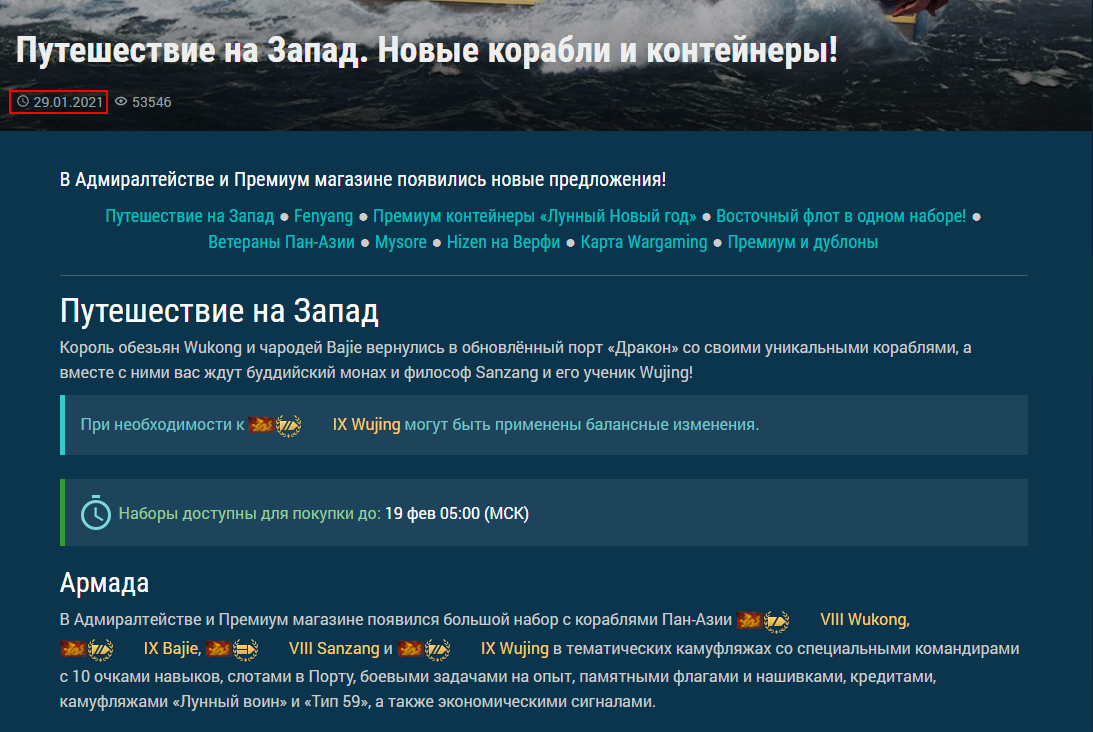Open VIII Wukong ship link

tap(865, 620)
